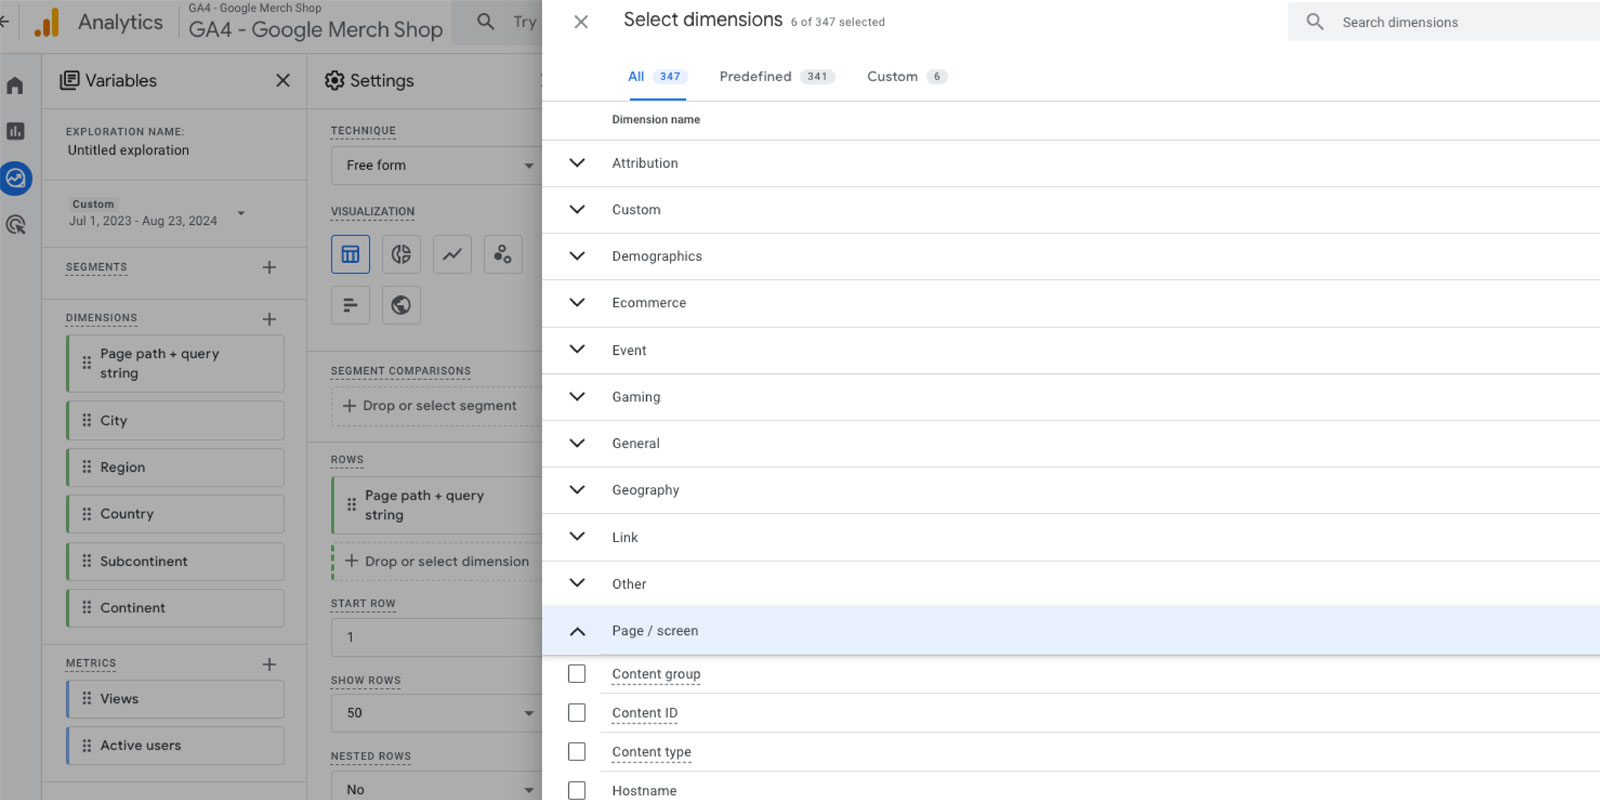Open the Reports icon in left sidebar
The image size is (1600, 800).
click(x=15, y=131)
